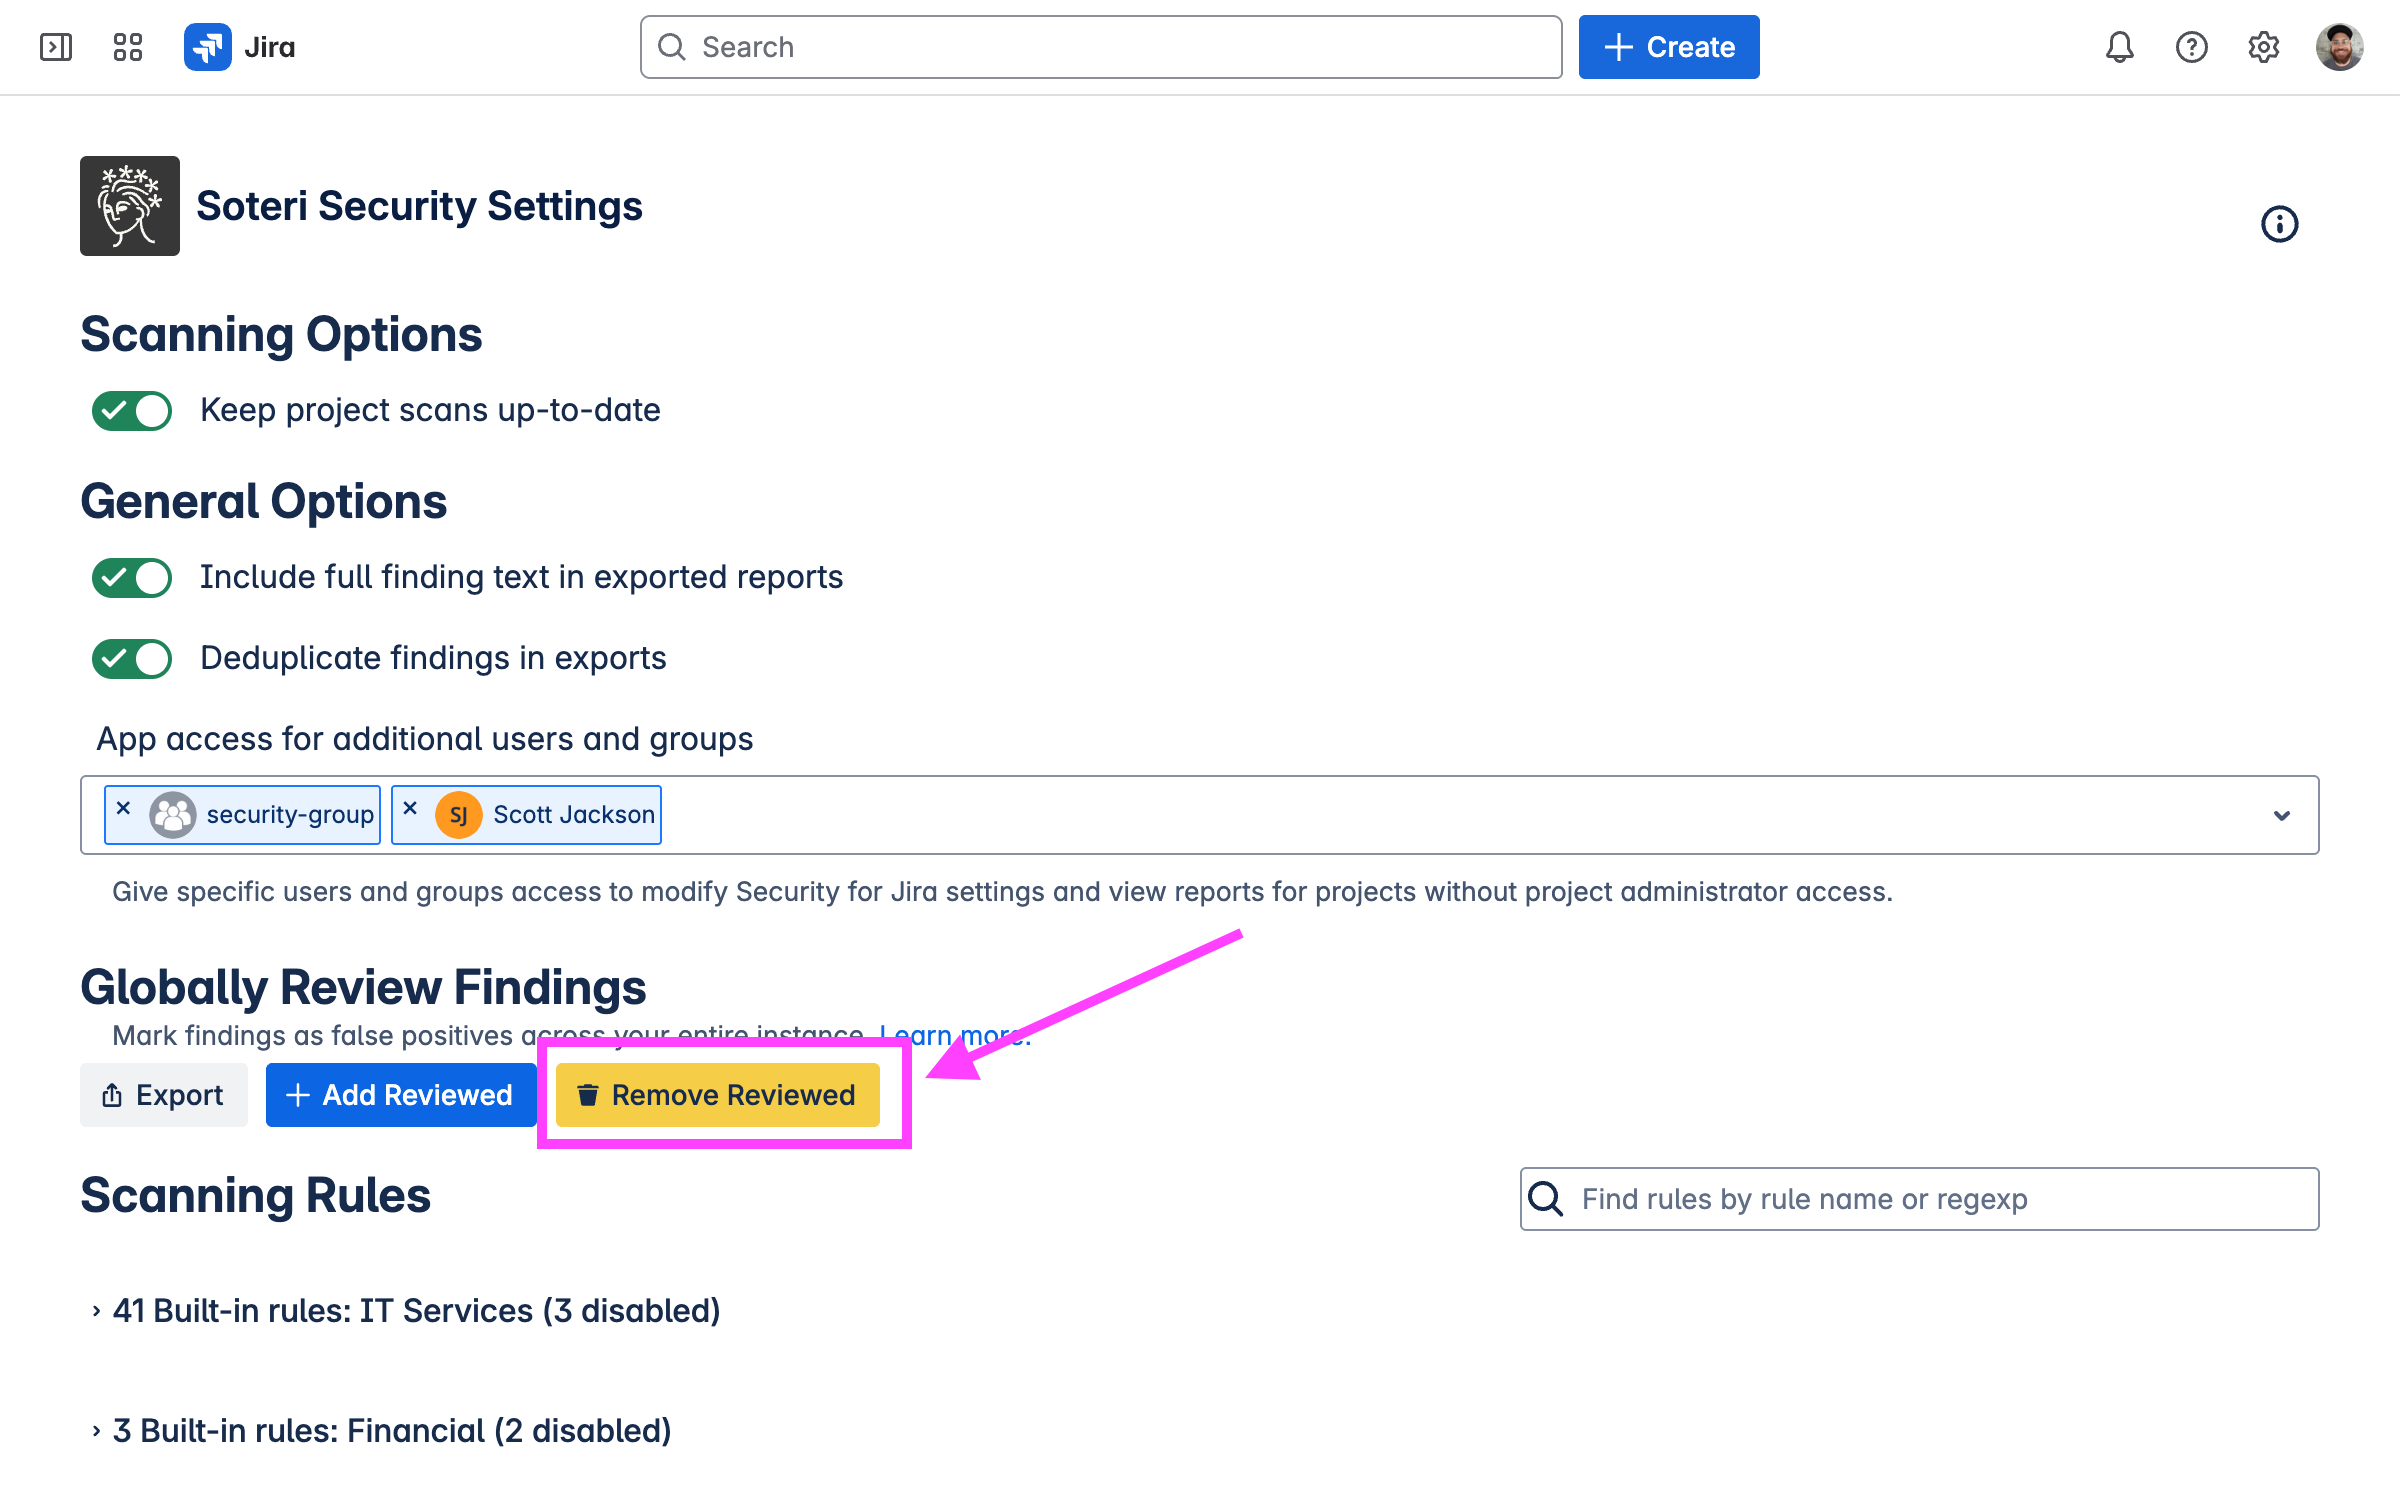
Task: Click the Export button
Action: coord(163,1095)
